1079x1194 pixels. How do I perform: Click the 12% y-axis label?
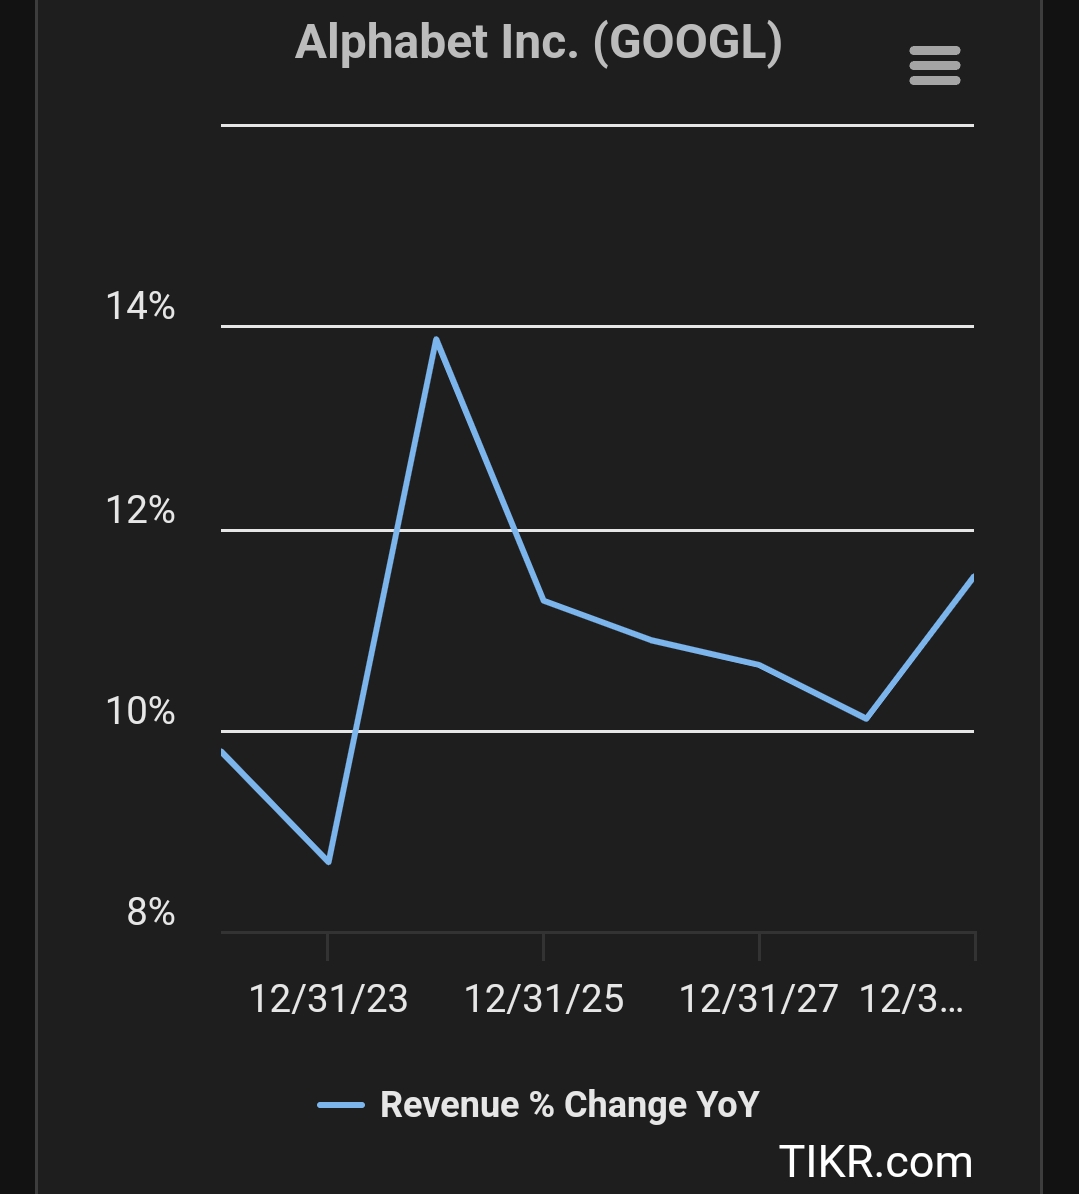(x=140, y=511)
